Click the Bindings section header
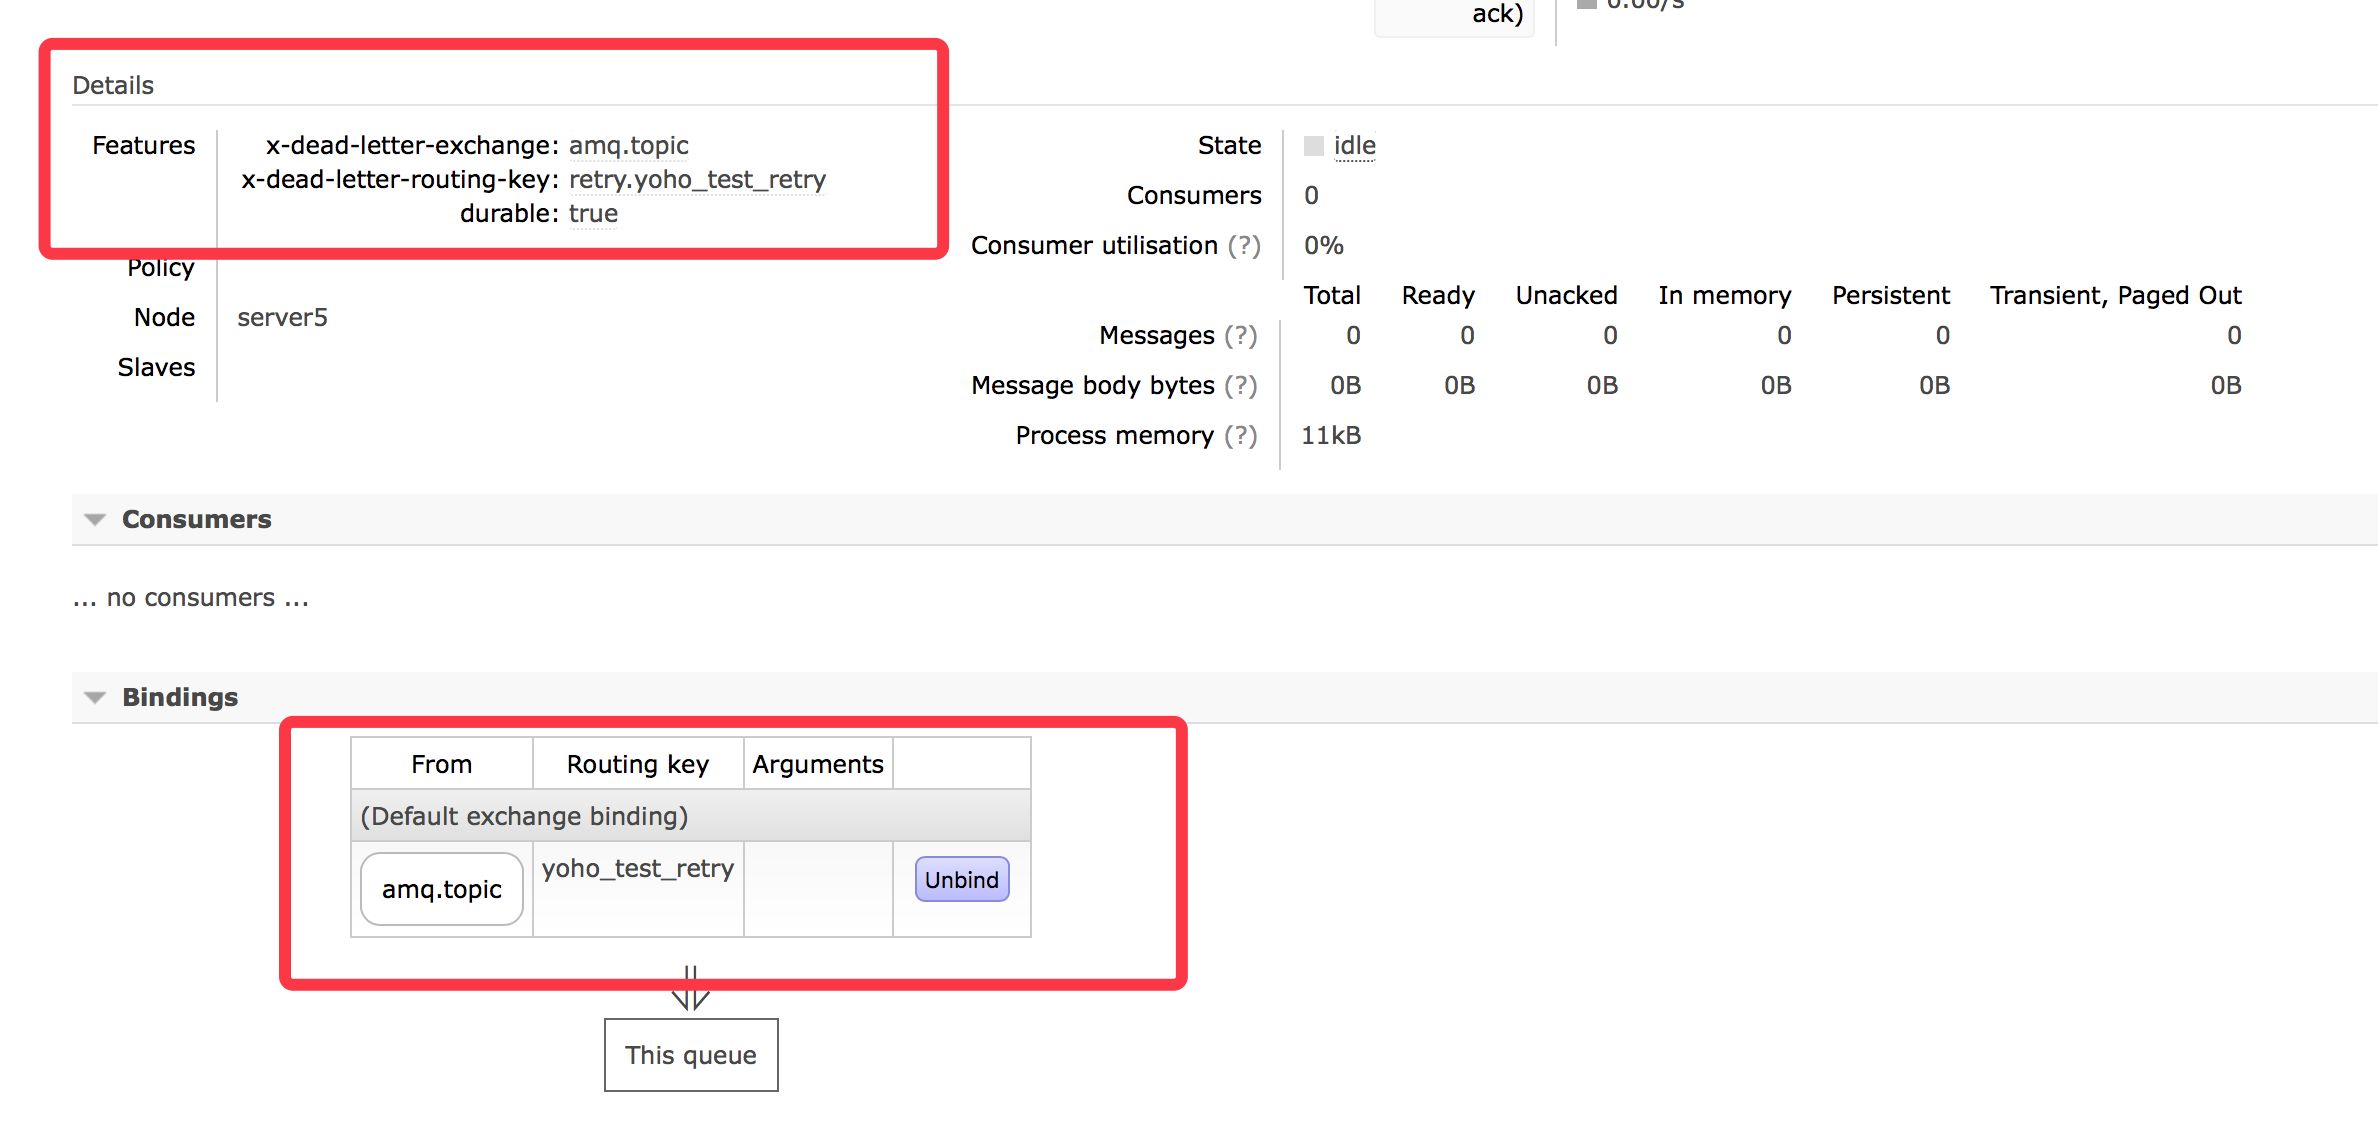This screenshot has height=1128, width=2378. point(180,697)
